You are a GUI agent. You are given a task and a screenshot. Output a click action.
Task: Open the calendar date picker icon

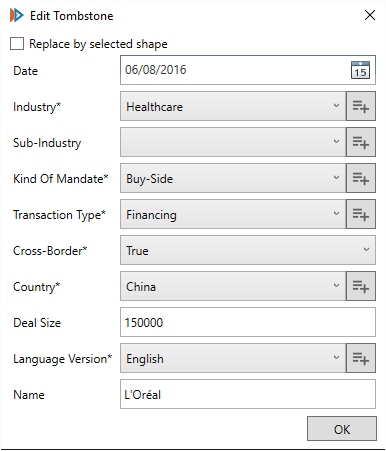point(360,70)
